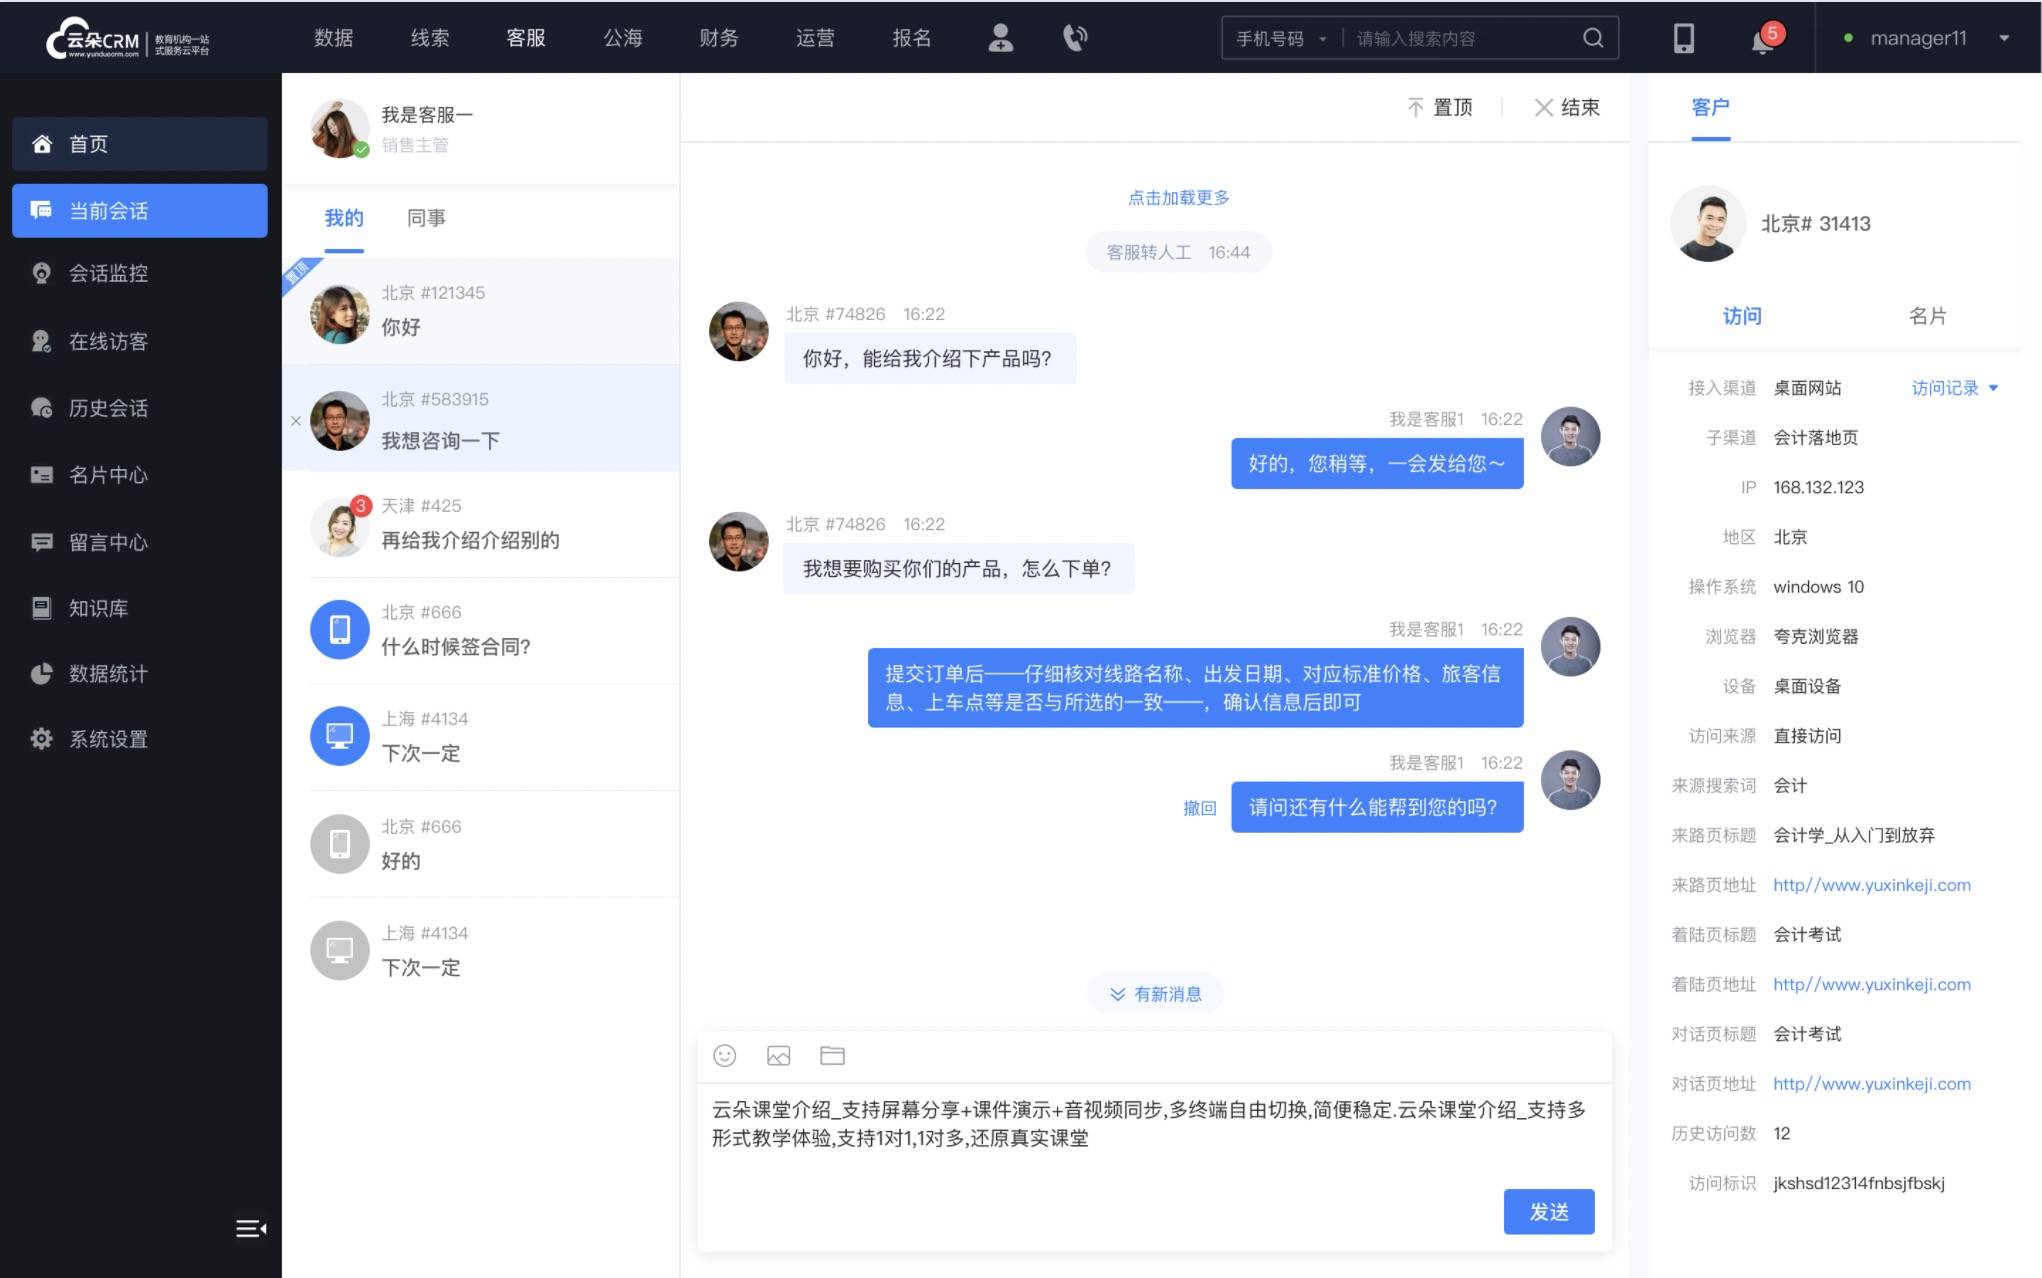Click the emoji icon in chat toolbar

coord(724,1056)
